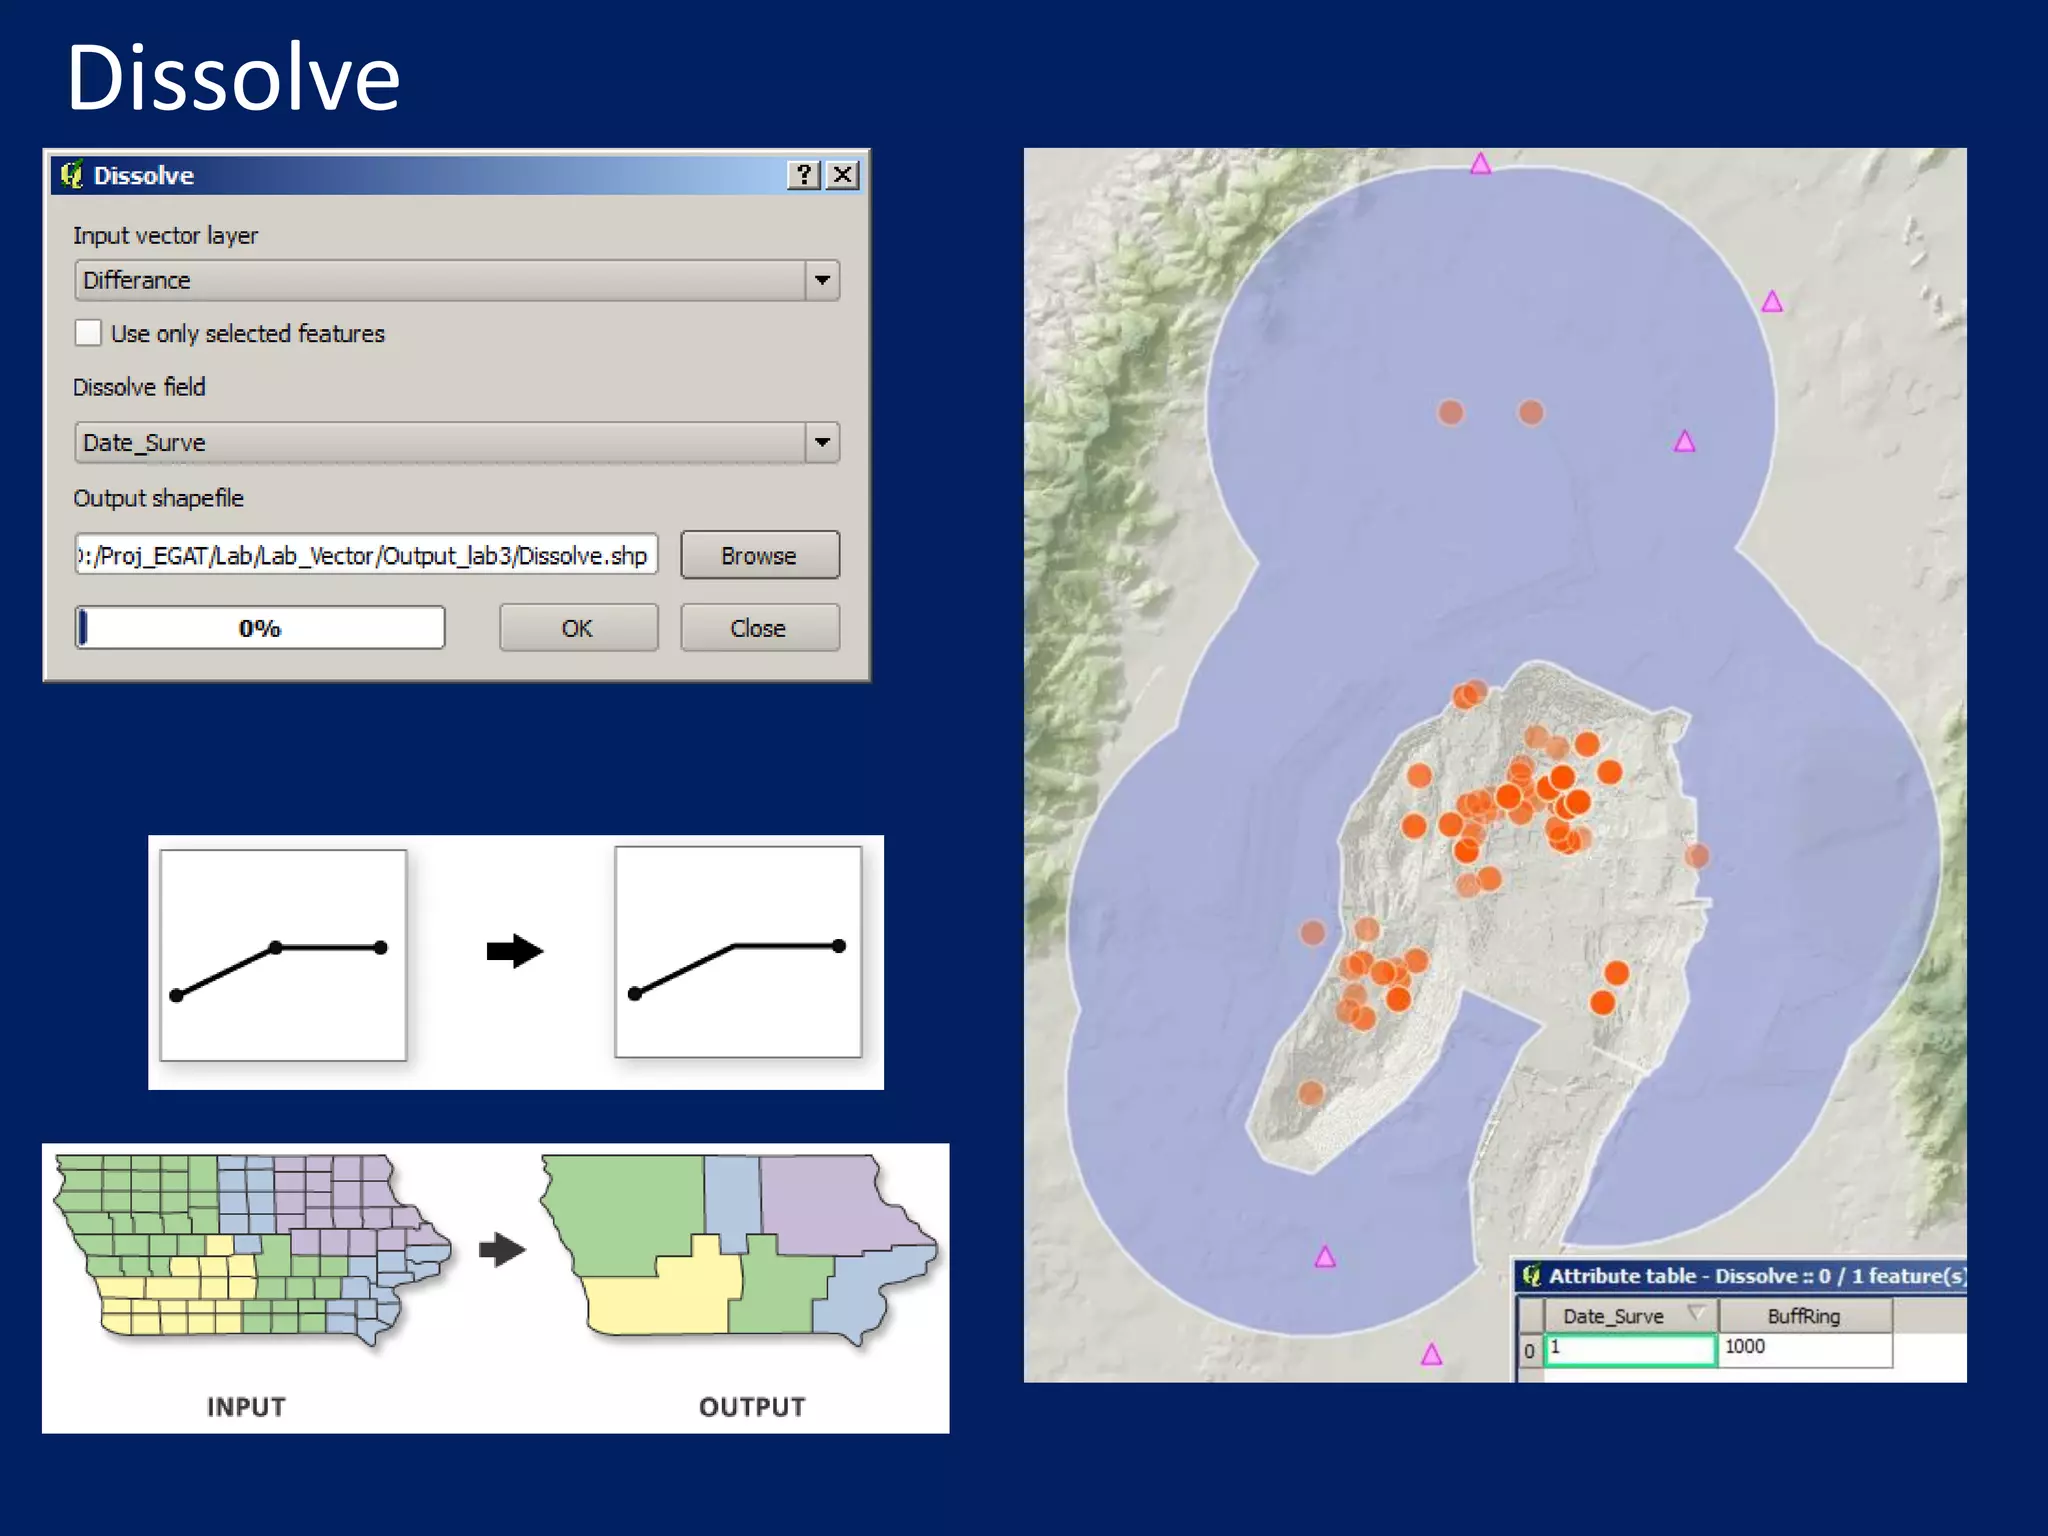Viewport: 2048px width, 1536px height.
Task: Click the black arrow between line diagrams
Action: pos(514,950)
